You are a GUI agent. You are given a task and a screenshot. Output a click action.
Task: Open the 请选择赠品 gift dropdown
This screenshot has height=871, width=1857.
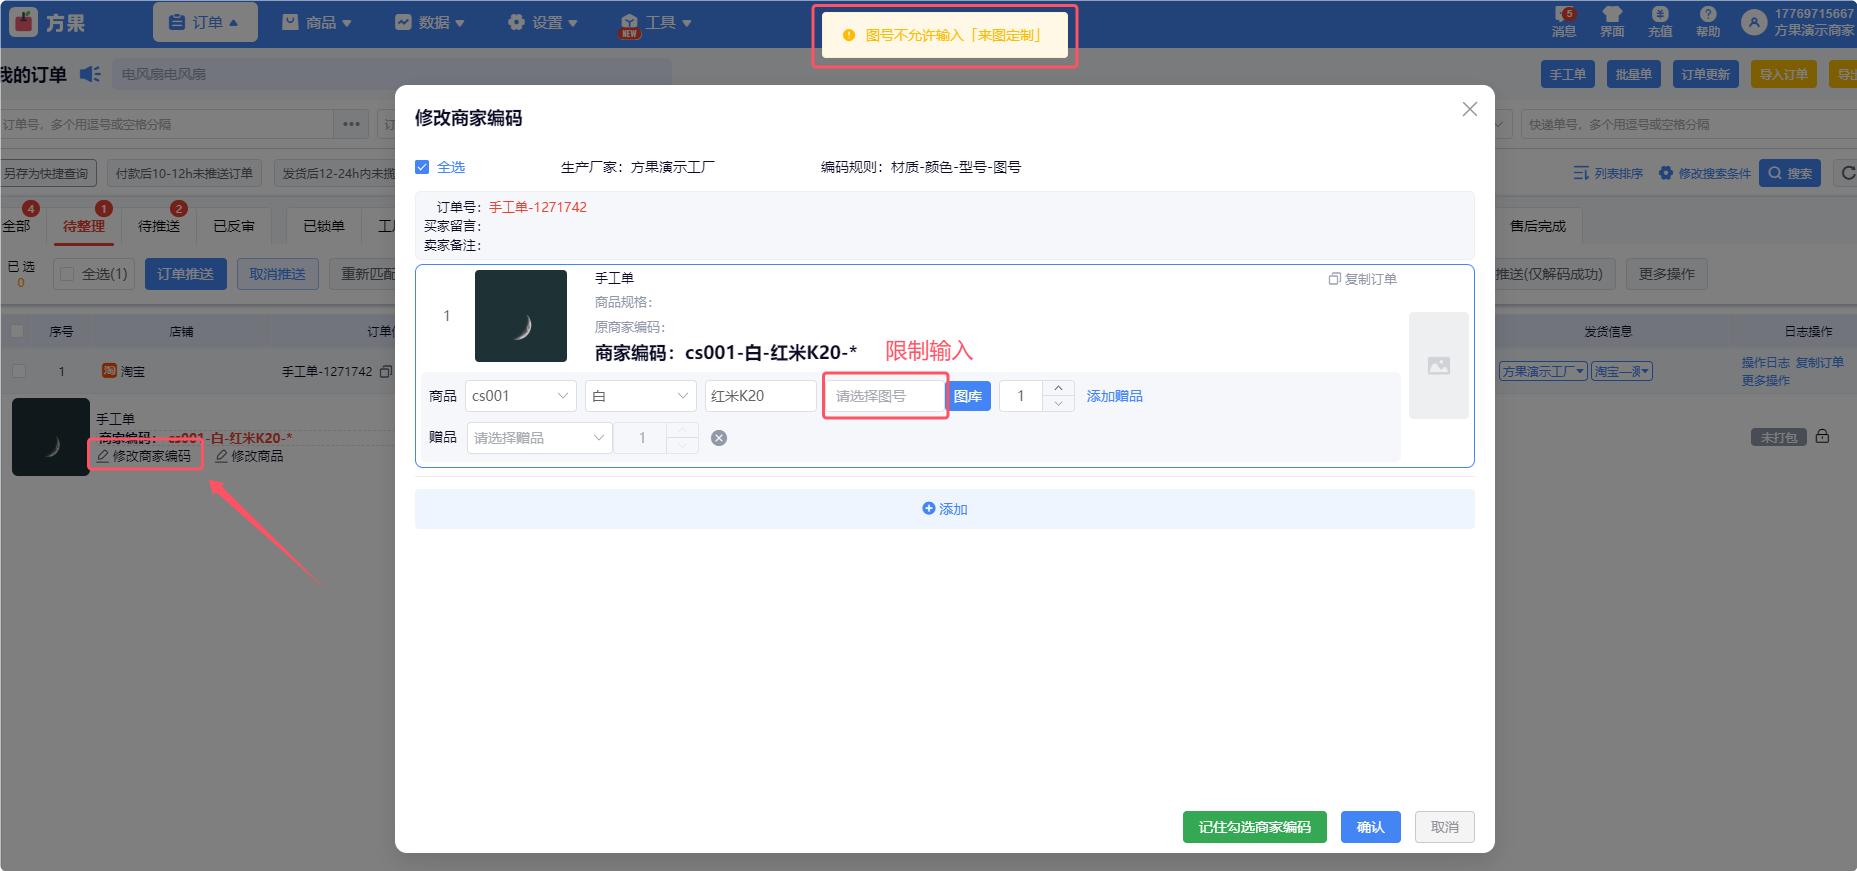pos(540,438)
